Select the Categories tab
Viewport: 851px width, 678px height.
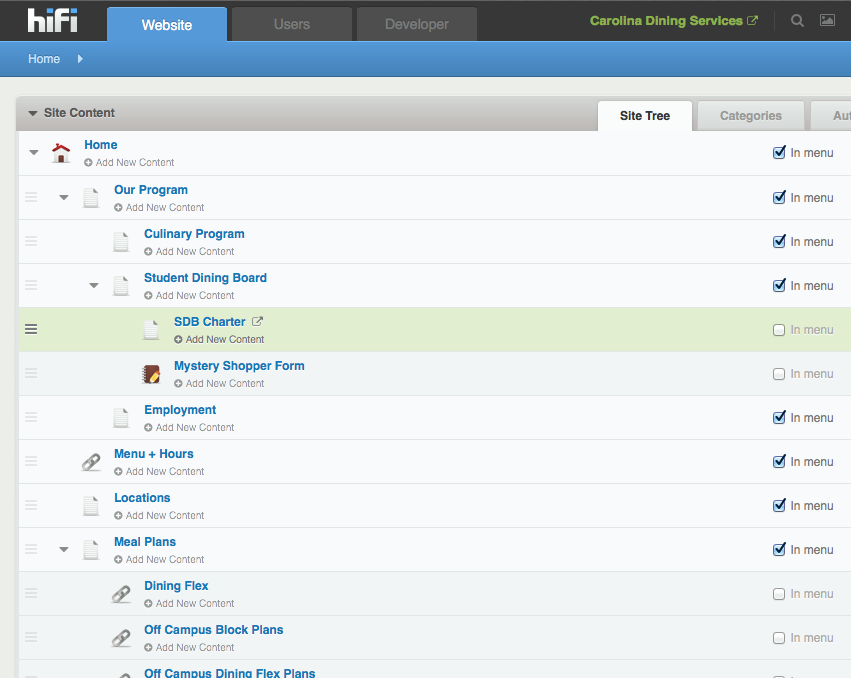click(751, 116)
